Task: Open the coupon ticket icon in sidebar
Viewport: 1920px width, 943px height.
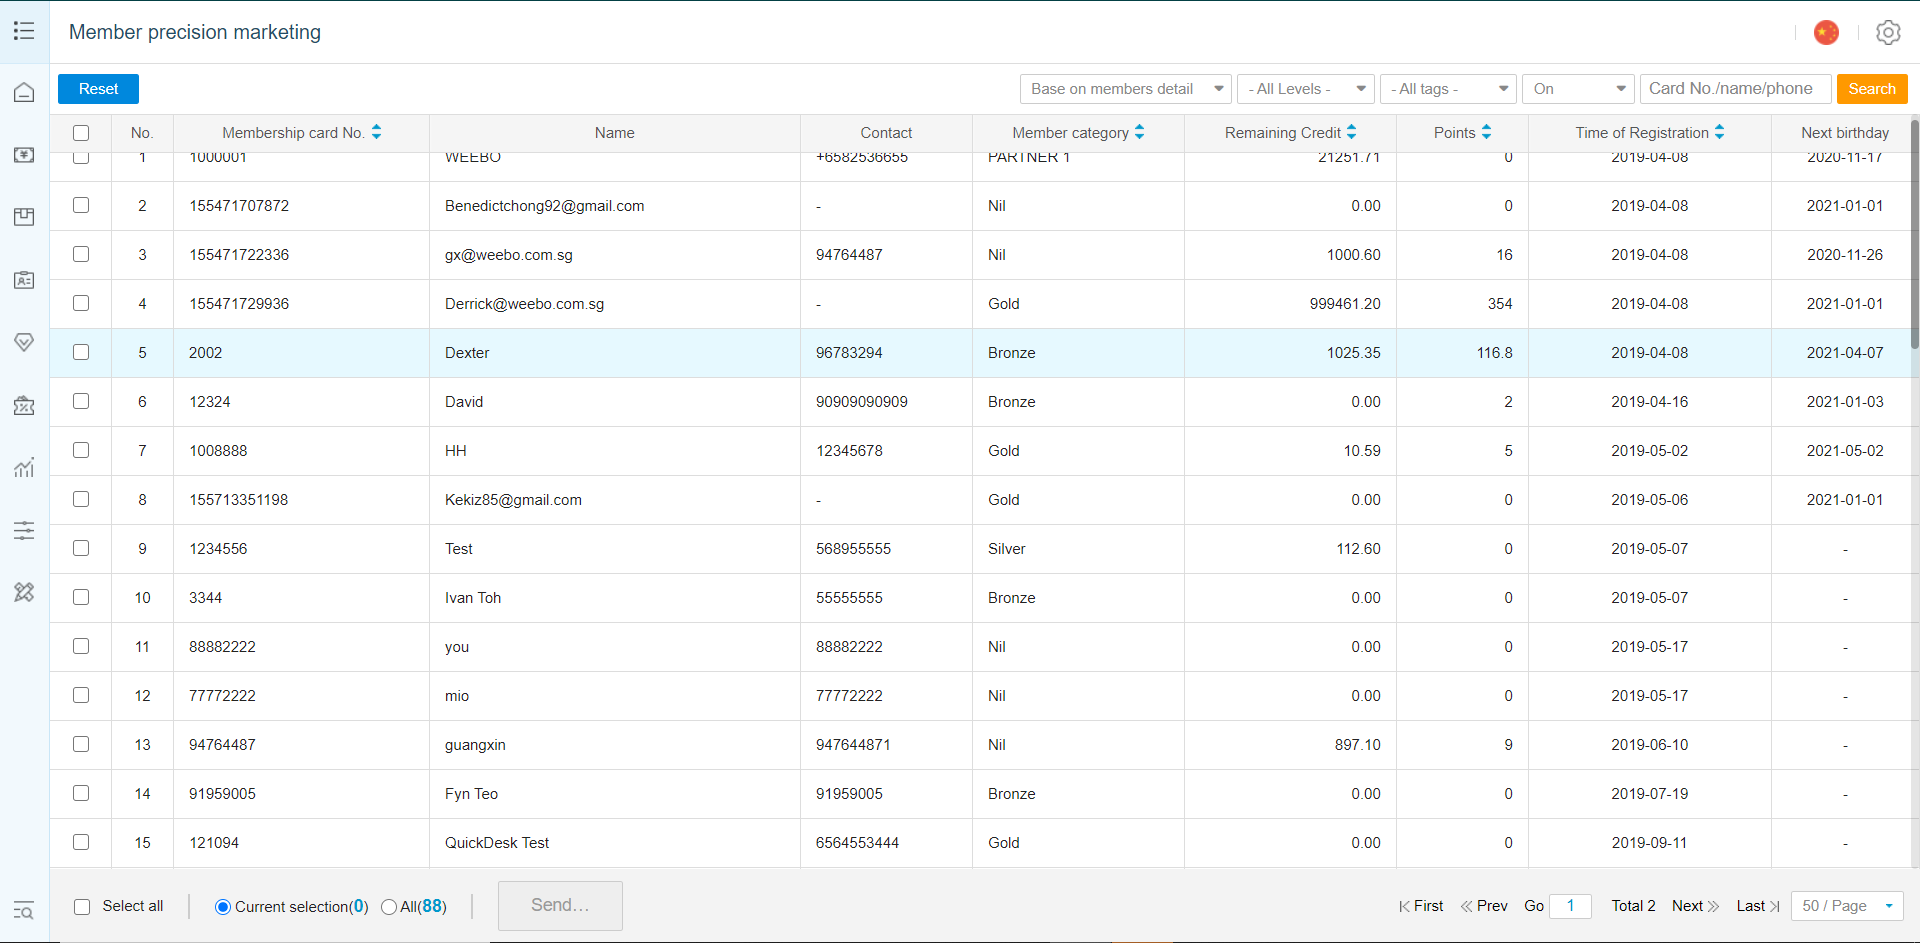Action: (x=24, y=405)
